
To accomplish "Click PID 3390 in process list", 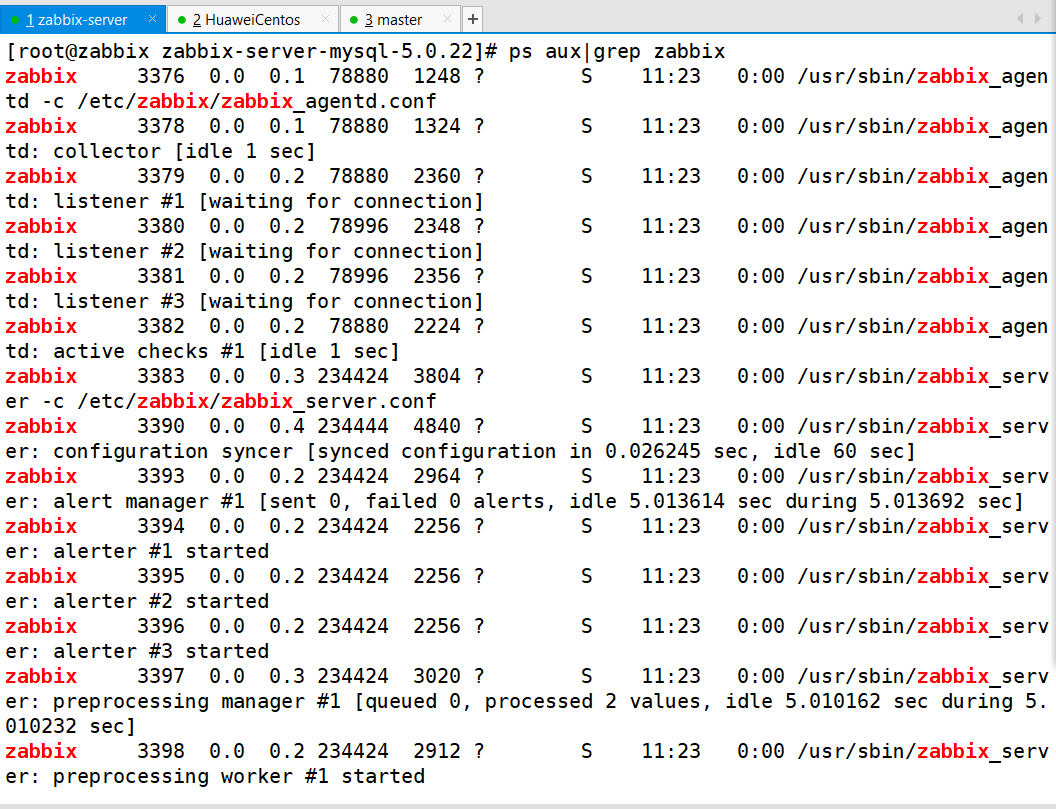I will [x=161, y=426].
